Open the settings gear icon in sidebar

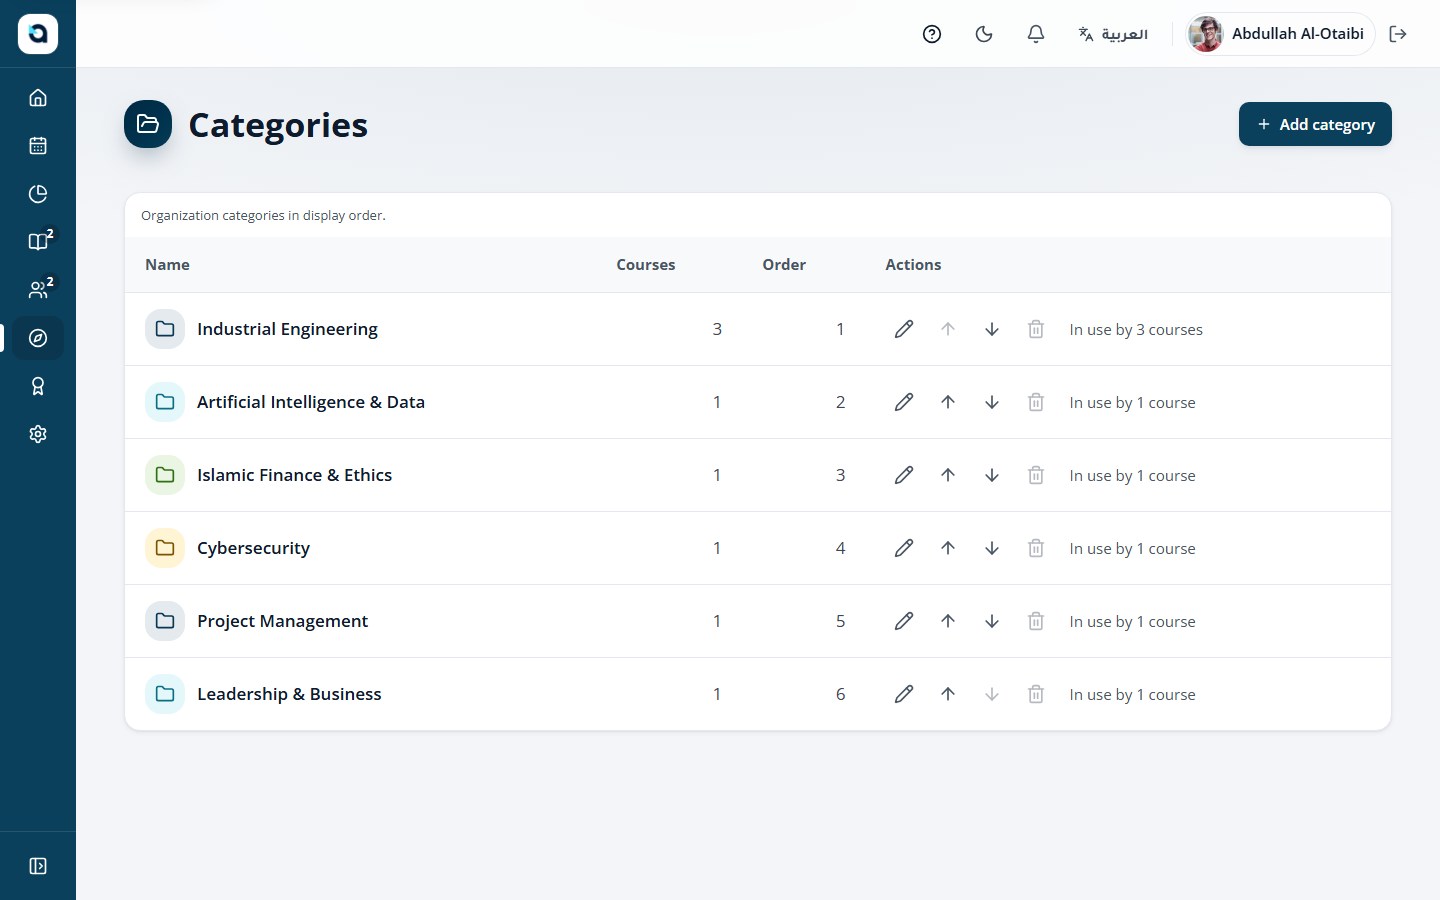pyautogui.click(x=38, y=434)
